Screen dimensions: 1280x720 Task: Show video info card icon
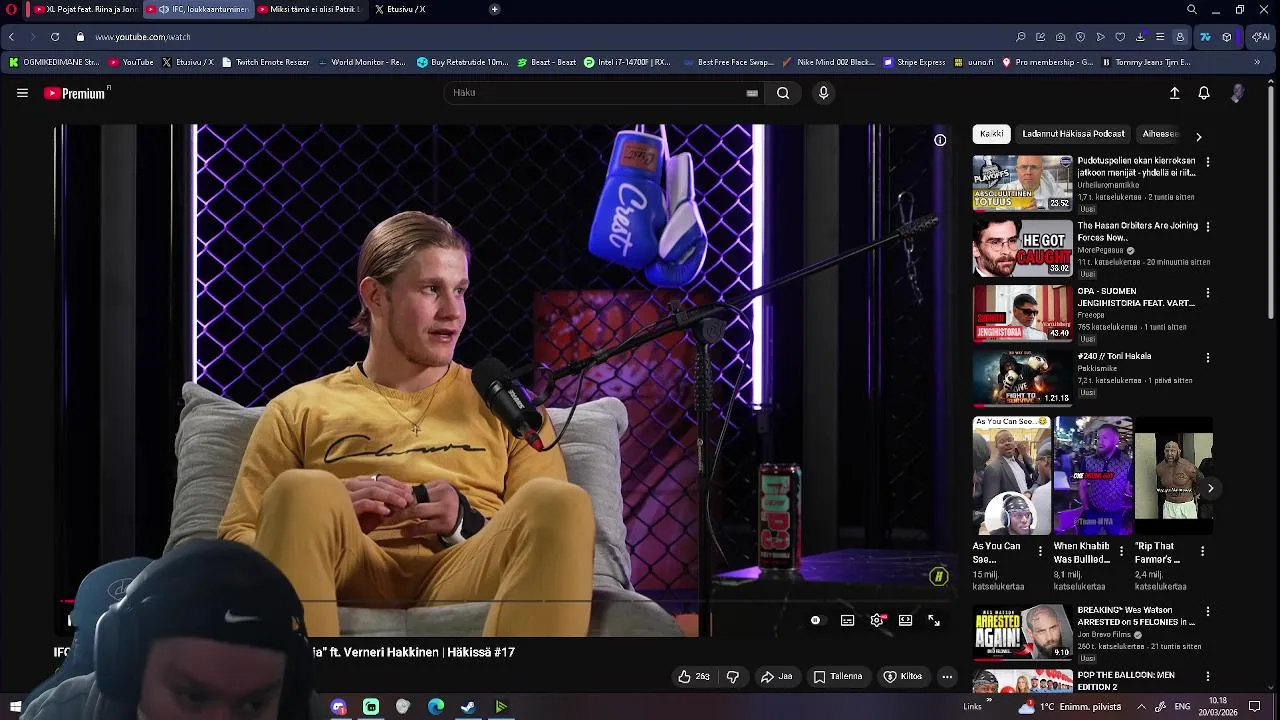point(940,140)
